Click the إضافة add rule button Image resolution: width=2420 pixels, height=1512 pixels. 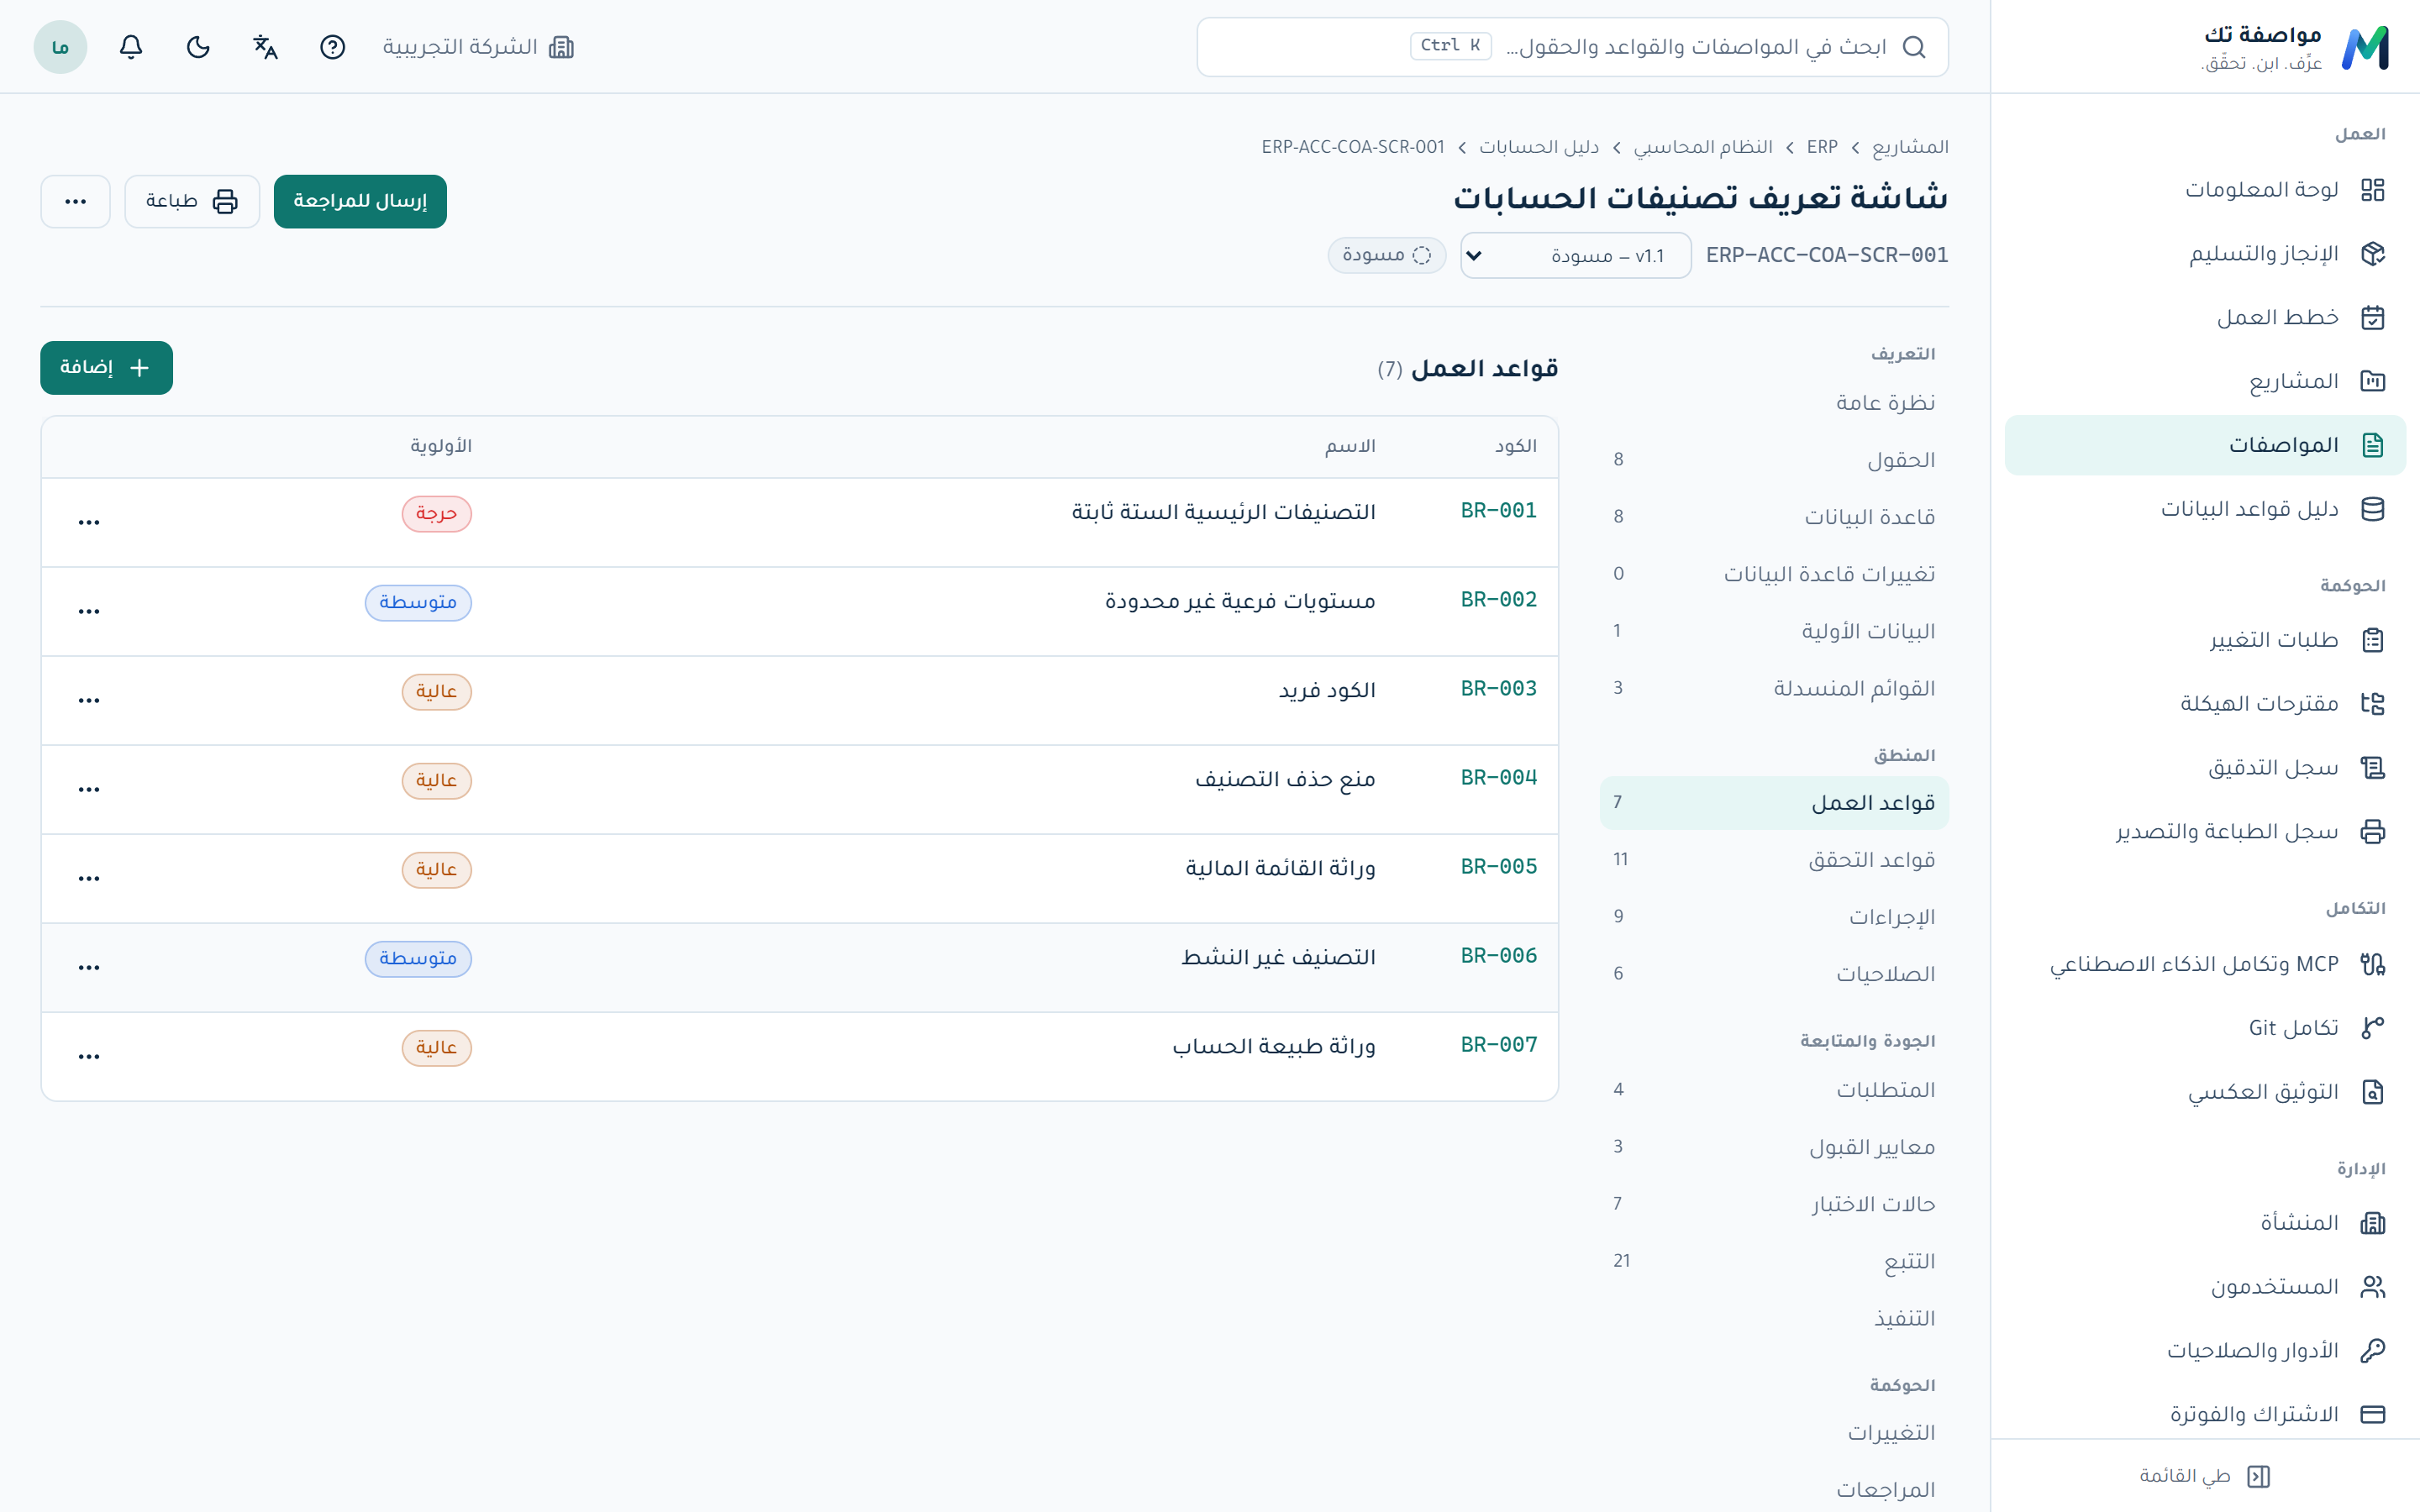106,368
